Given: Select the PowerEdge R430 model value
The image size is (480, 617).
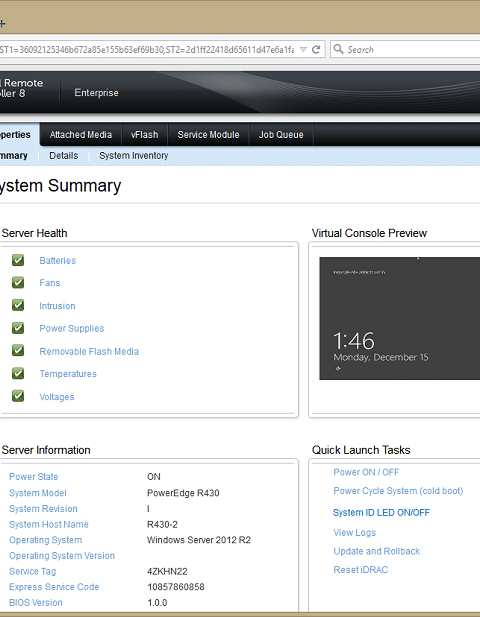Looking at the screenshot, I should coord(183,493).
